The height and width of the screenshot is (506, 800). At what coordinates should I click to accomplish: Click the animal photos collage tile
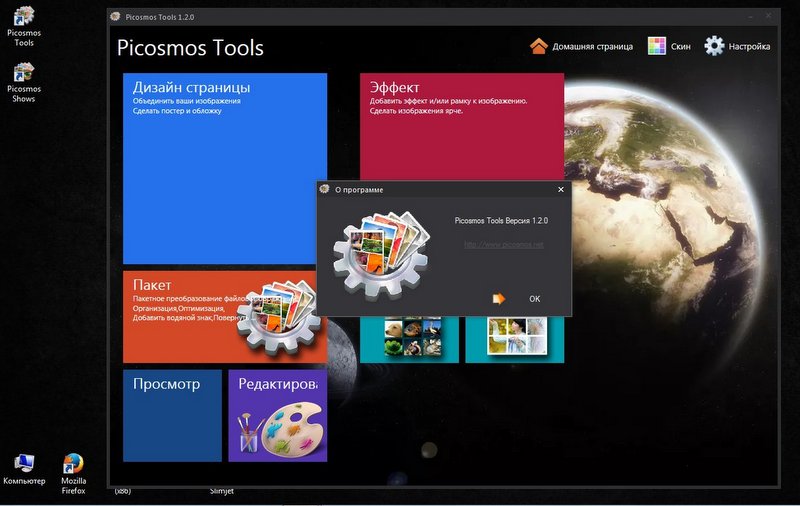click(x=409, y=339)
